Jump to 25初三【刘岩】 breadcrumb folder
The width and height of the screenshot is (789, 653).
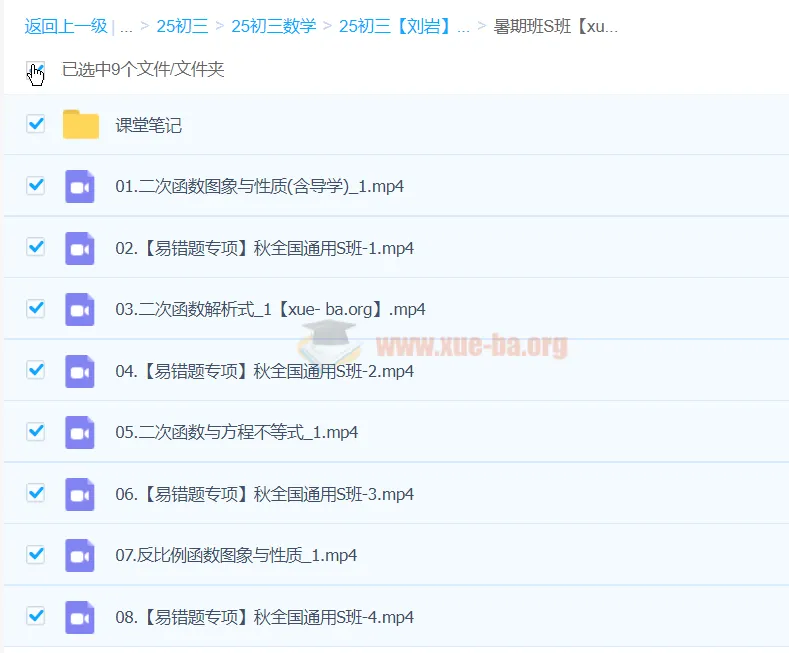(404, 27)
